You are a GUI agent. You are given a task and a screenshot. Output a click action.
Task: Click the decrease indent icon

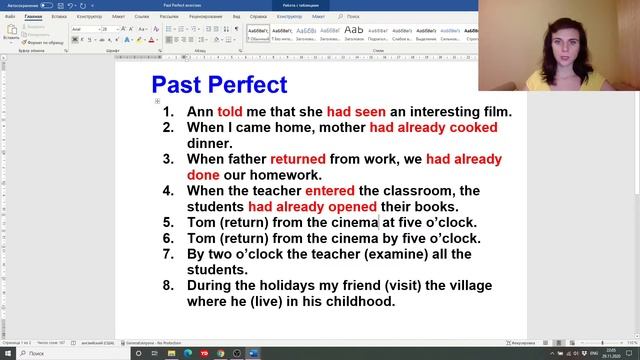click(208, 29)
